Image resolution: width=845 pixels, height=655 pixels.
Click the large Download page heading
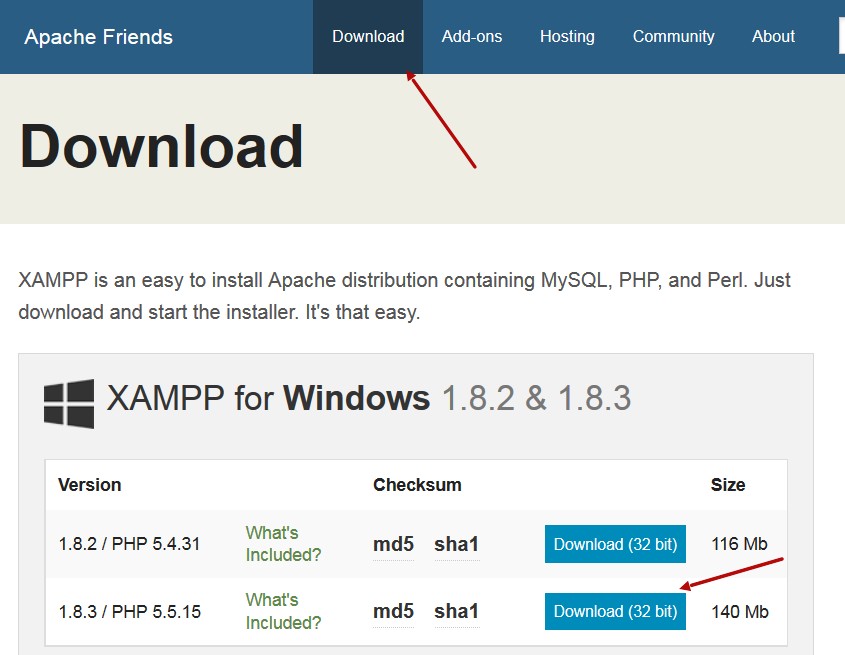tap(161, 146)
